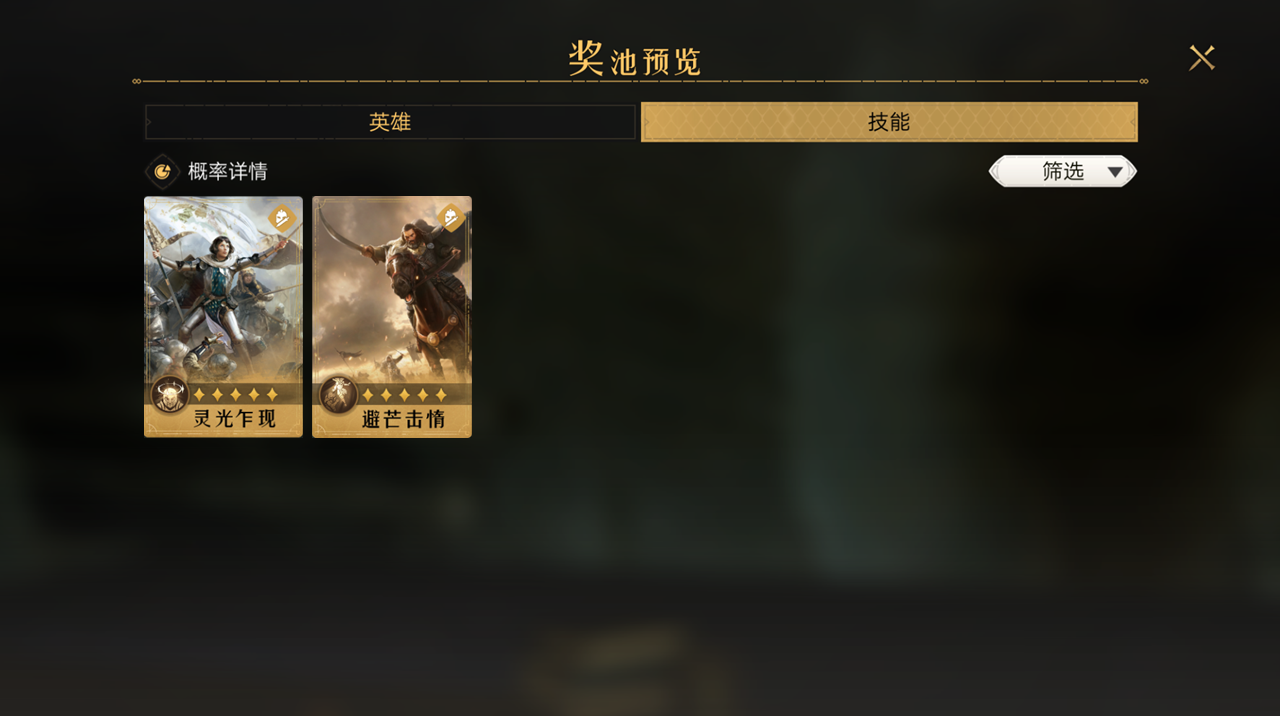Open the 灵光乍现 flag-bearer card artwork

(x=223, y=290)
